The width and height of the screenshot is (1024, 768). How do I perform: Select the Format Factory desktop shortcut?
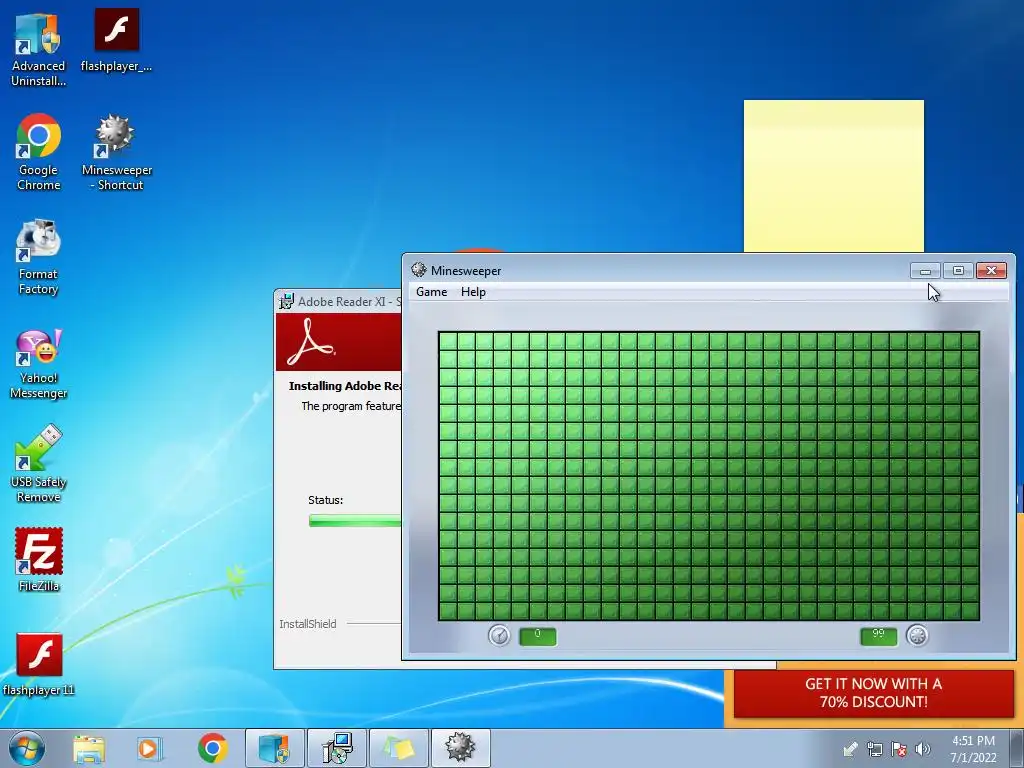pos(38,257)
